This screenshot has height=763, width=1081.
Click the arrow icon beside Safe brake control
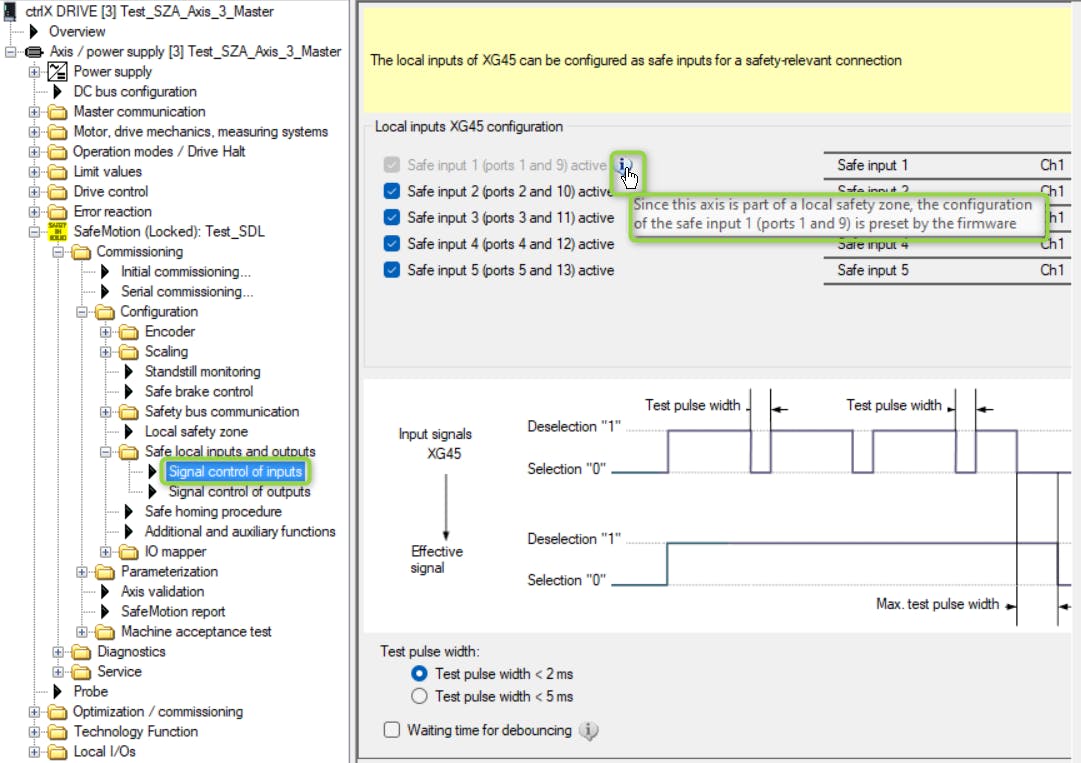(x=129, y=391)
